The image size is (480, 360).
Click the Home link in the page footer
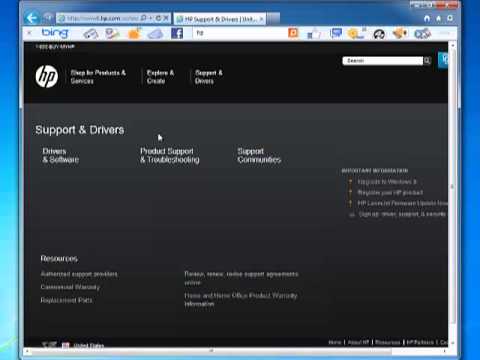click(335, 342)
